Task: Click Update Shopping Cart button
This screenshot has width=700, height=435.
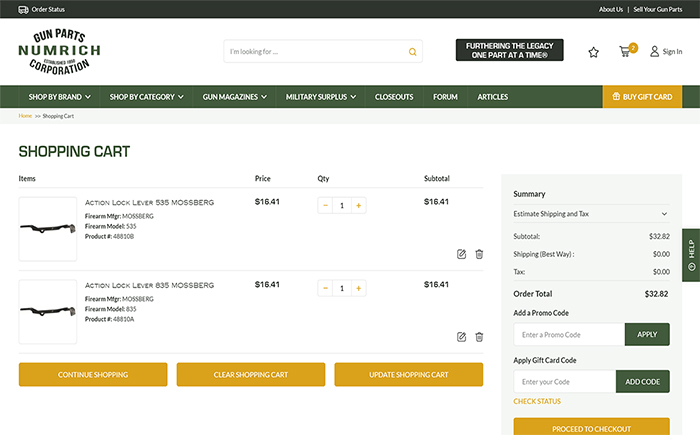Action: pyautogui.click(x=408, y=375)
